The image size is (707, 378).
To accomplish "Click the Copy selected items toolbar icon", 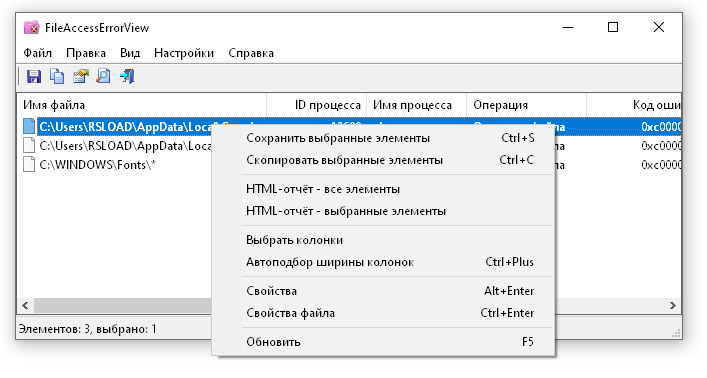I will point(57,76).
